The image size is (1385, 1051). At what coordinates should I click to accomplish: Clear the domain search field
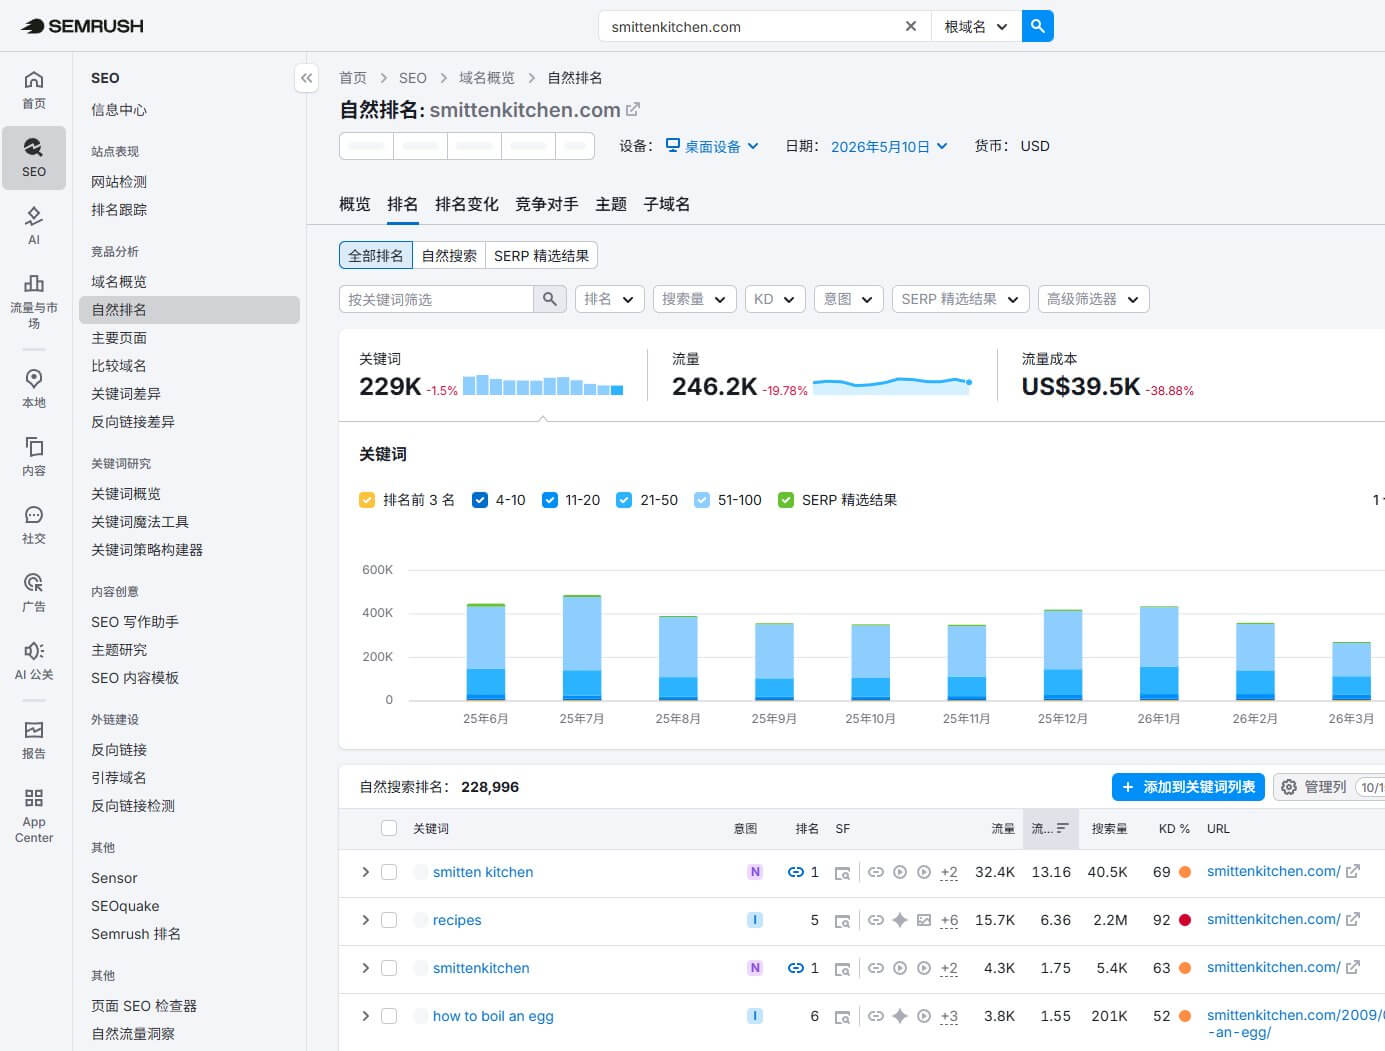(910, 26)
